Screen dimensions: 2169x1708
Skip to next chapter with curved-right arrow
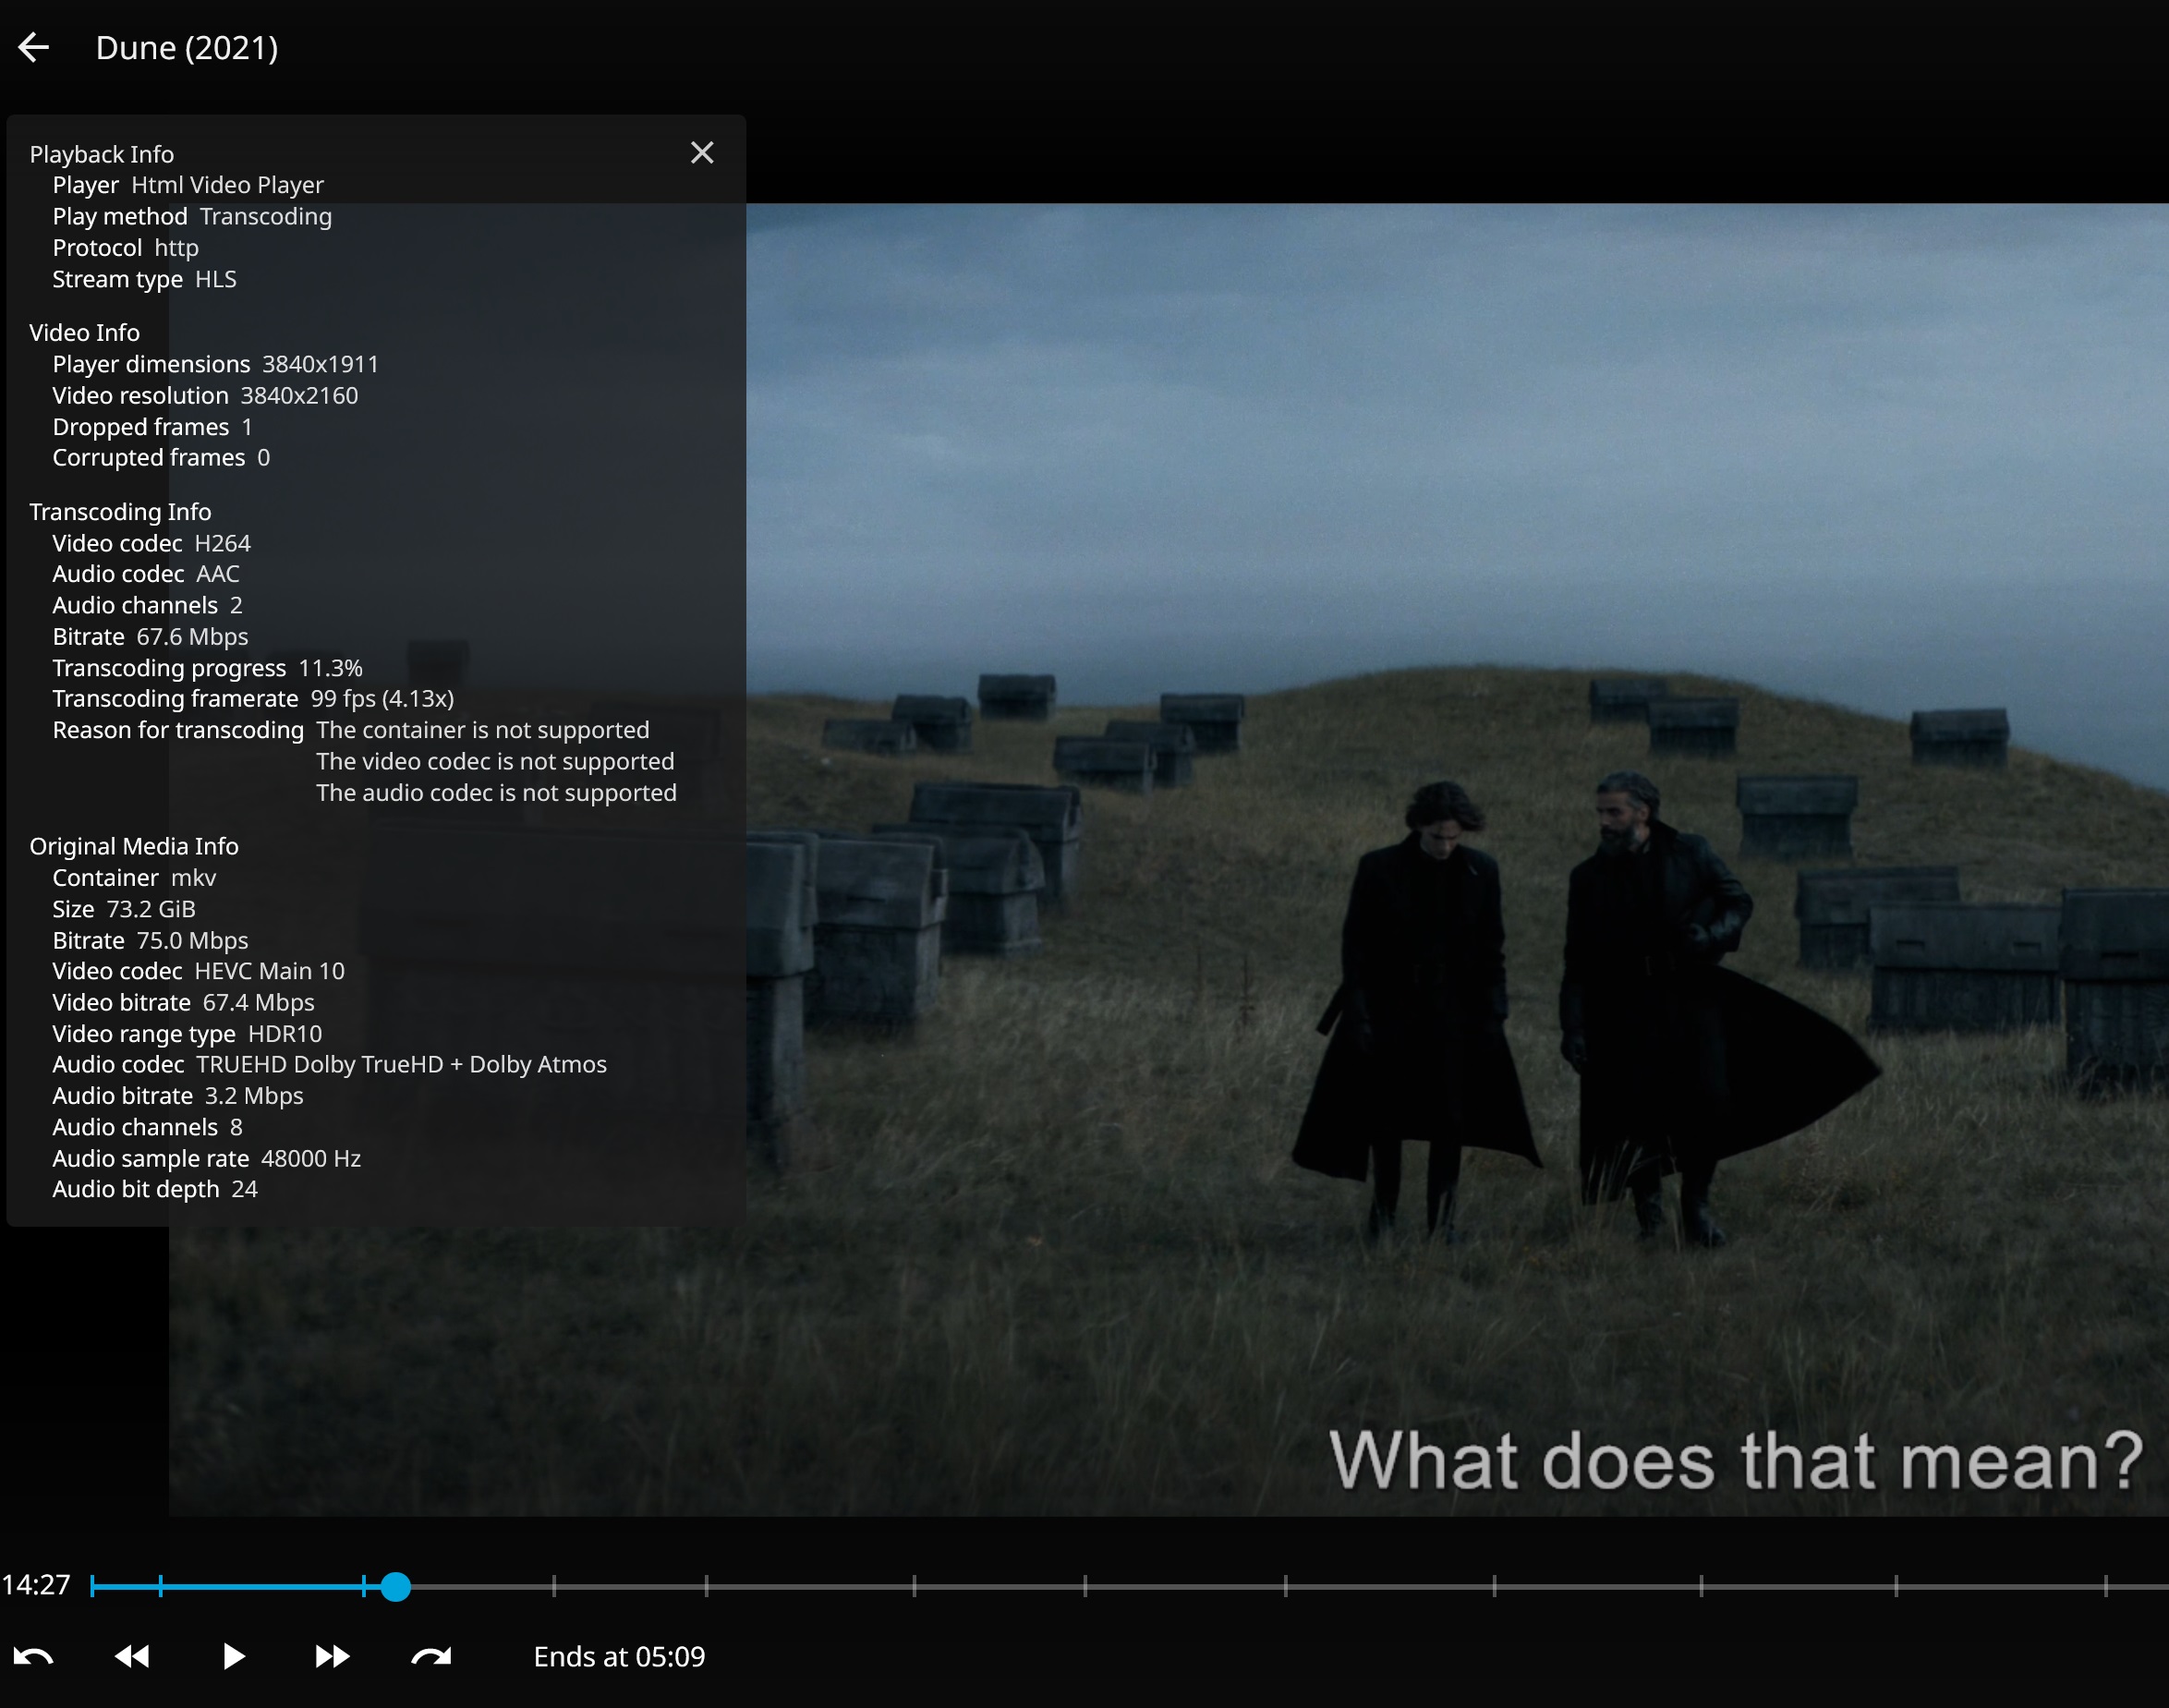tap(431, 1657)
